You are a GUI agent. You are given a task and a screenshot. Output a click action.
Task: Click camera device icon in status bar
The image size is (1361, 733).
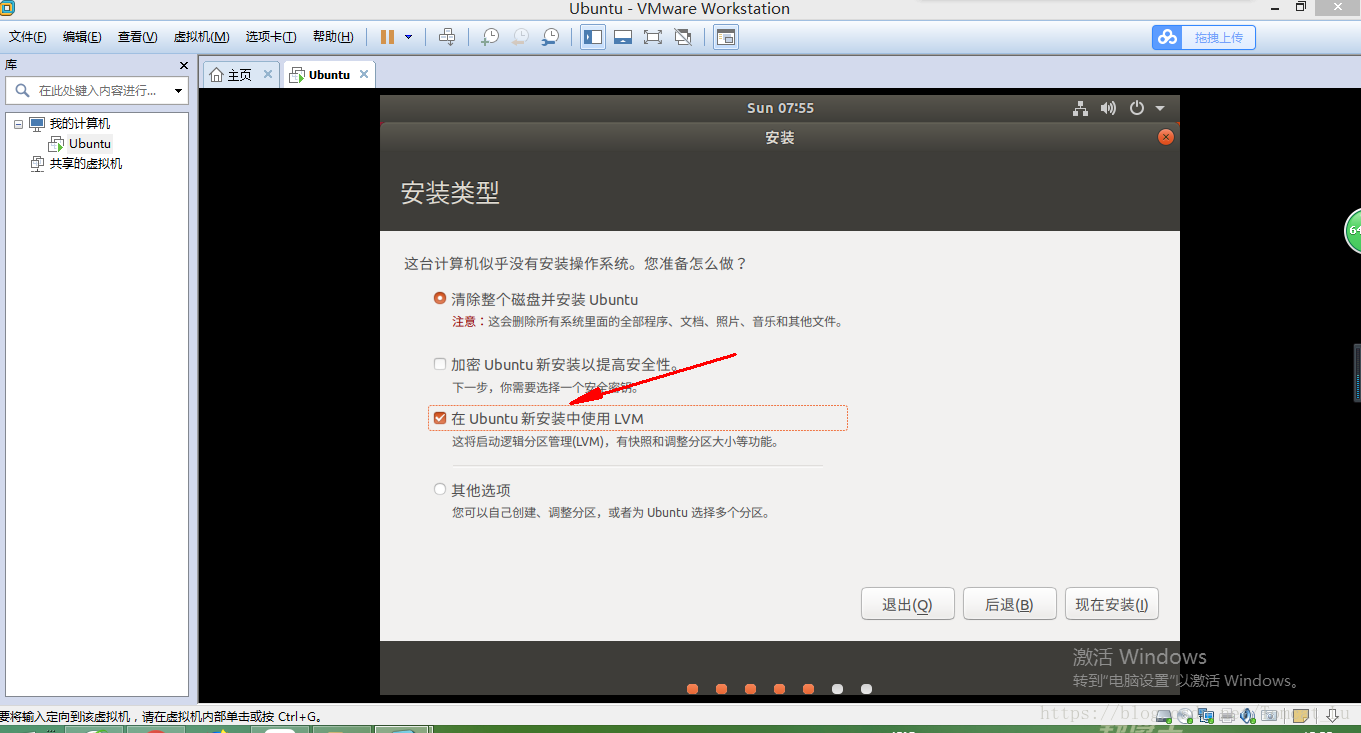point(1269,716)
